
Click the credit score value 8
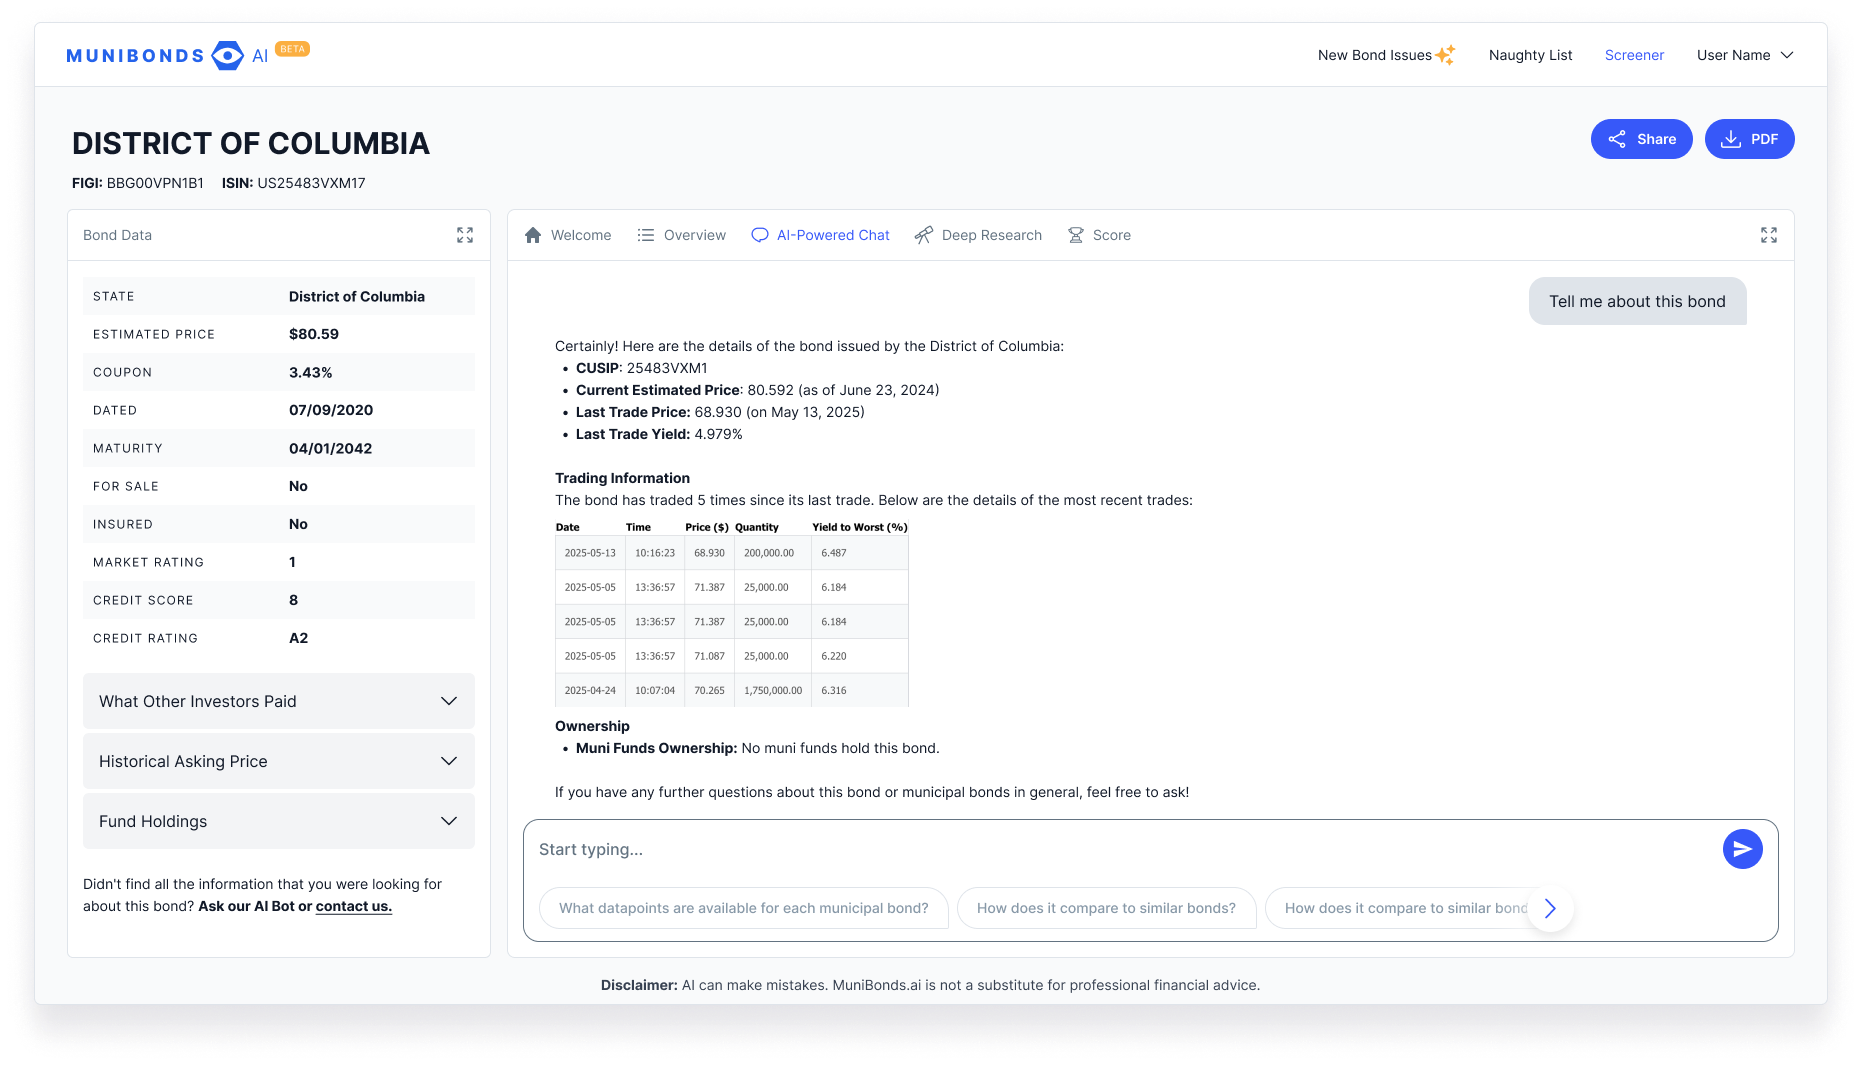click(294, 600)
